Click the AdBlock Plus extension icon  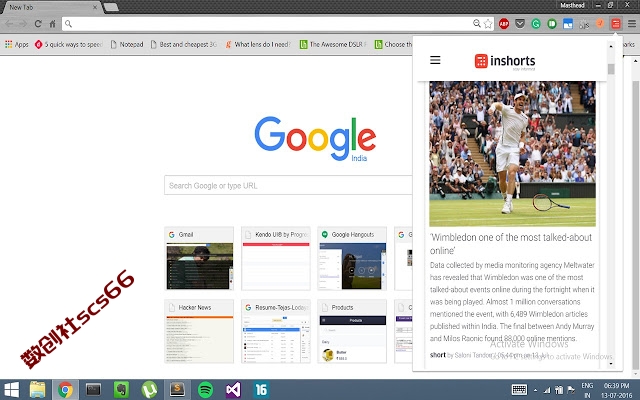(x=504, y=24)
